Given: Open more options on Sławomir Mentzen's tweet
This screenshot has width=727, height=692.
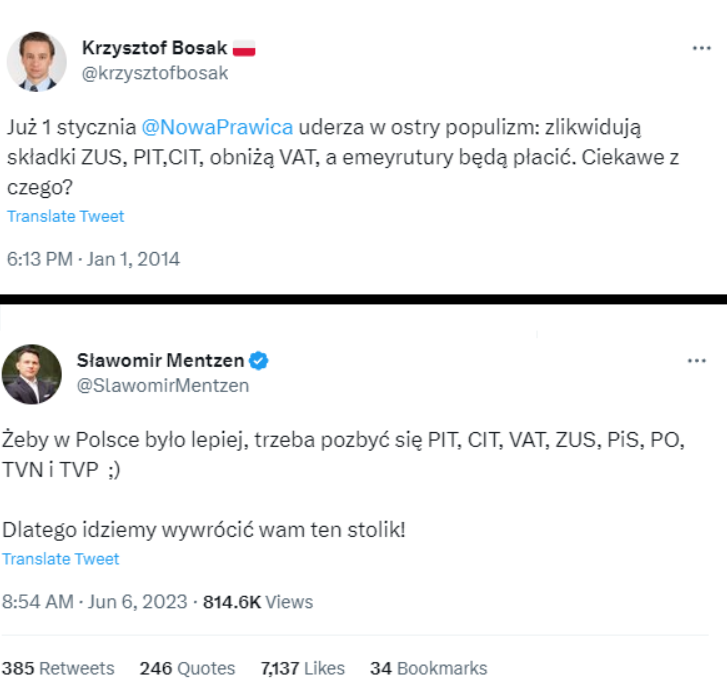Looking at the screenshot, I should click(697, 361).
